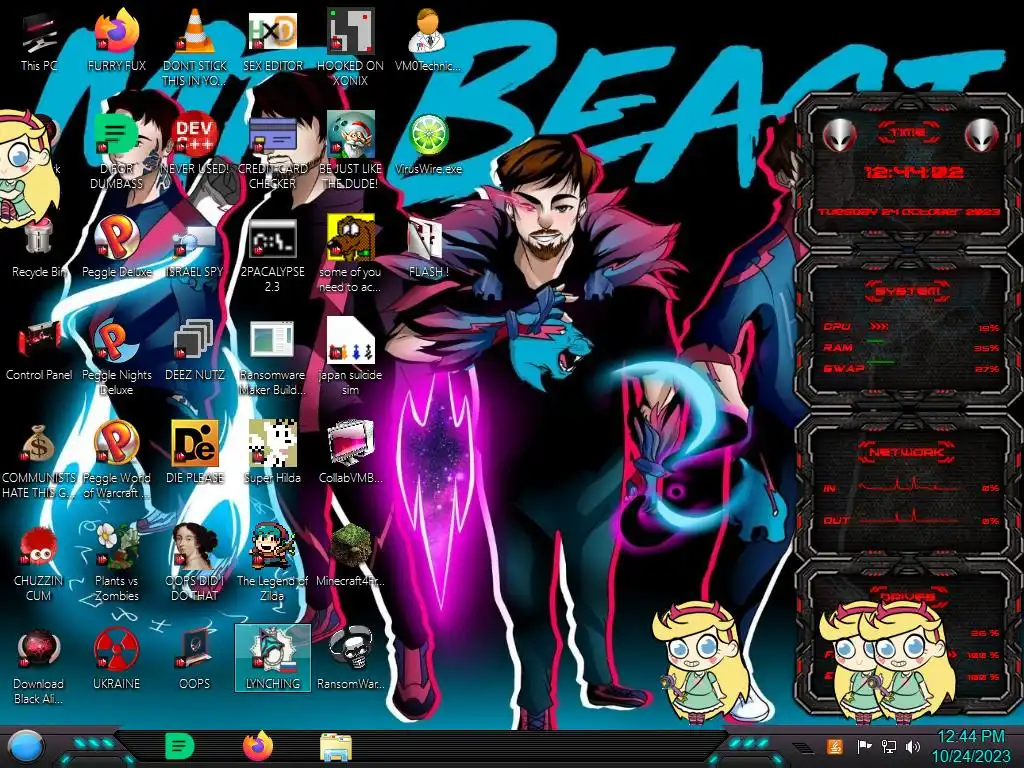Image resolution: width=1024 pixels, height=768 pixels.
Task: Open the green D FOR DUMBASS icon
Action: pyautogui.click(x=117, y=135)
